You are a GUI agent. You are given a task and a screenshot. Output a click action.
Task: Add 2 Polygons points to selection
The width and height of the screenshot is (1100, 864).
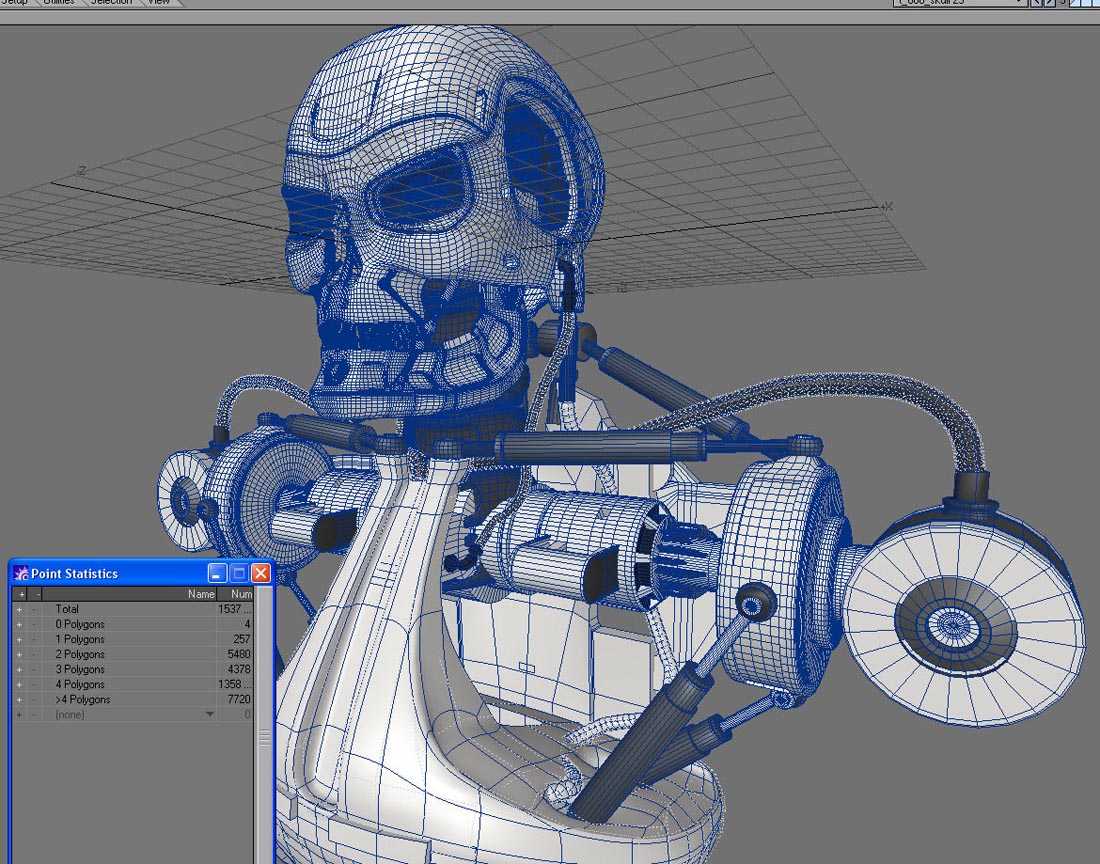click(x=19, y=654)
